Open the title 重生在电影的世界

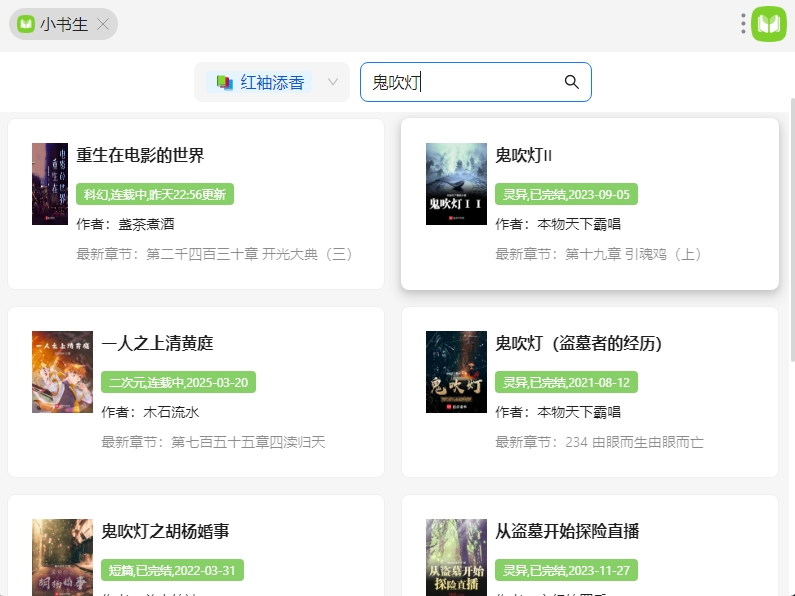(140, 155)
